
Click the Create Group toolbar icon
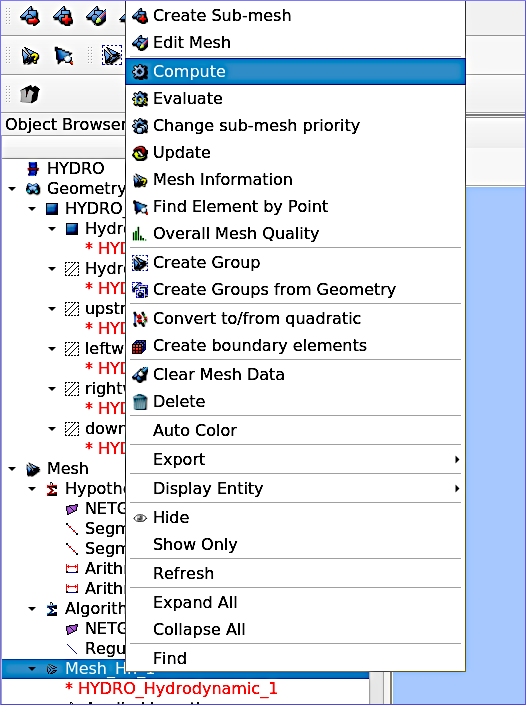(111, 55)
